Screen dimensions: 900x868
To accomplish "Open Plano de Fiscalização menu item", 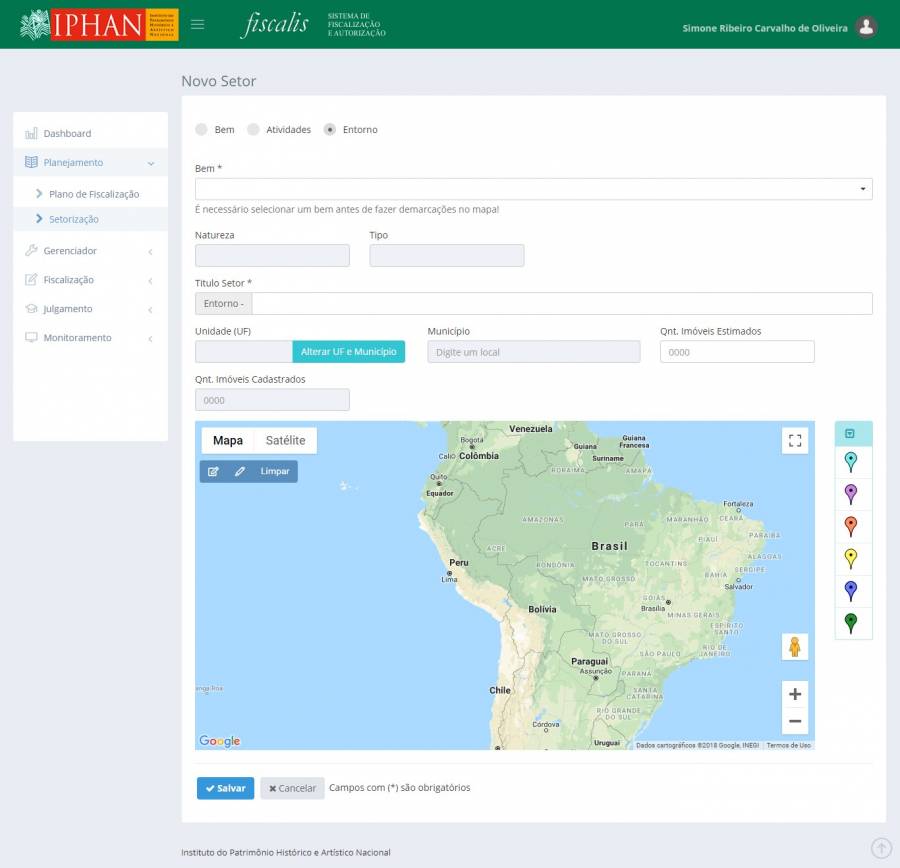I will pyautogui.click(x=94, y=194).
